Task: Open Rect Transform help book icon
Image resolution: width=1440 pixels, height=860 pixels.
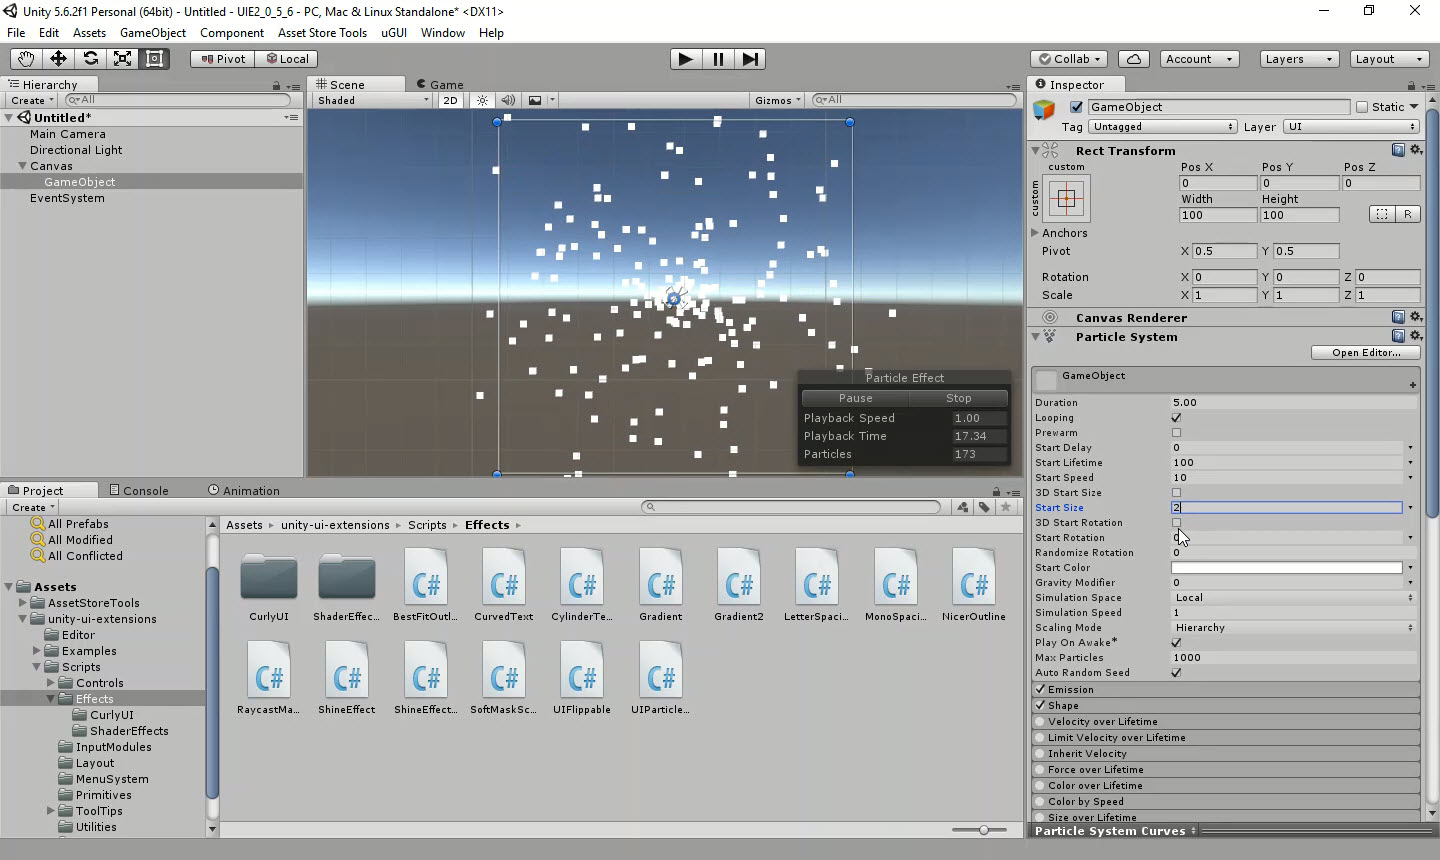Action: click(x=1398, y=150)
